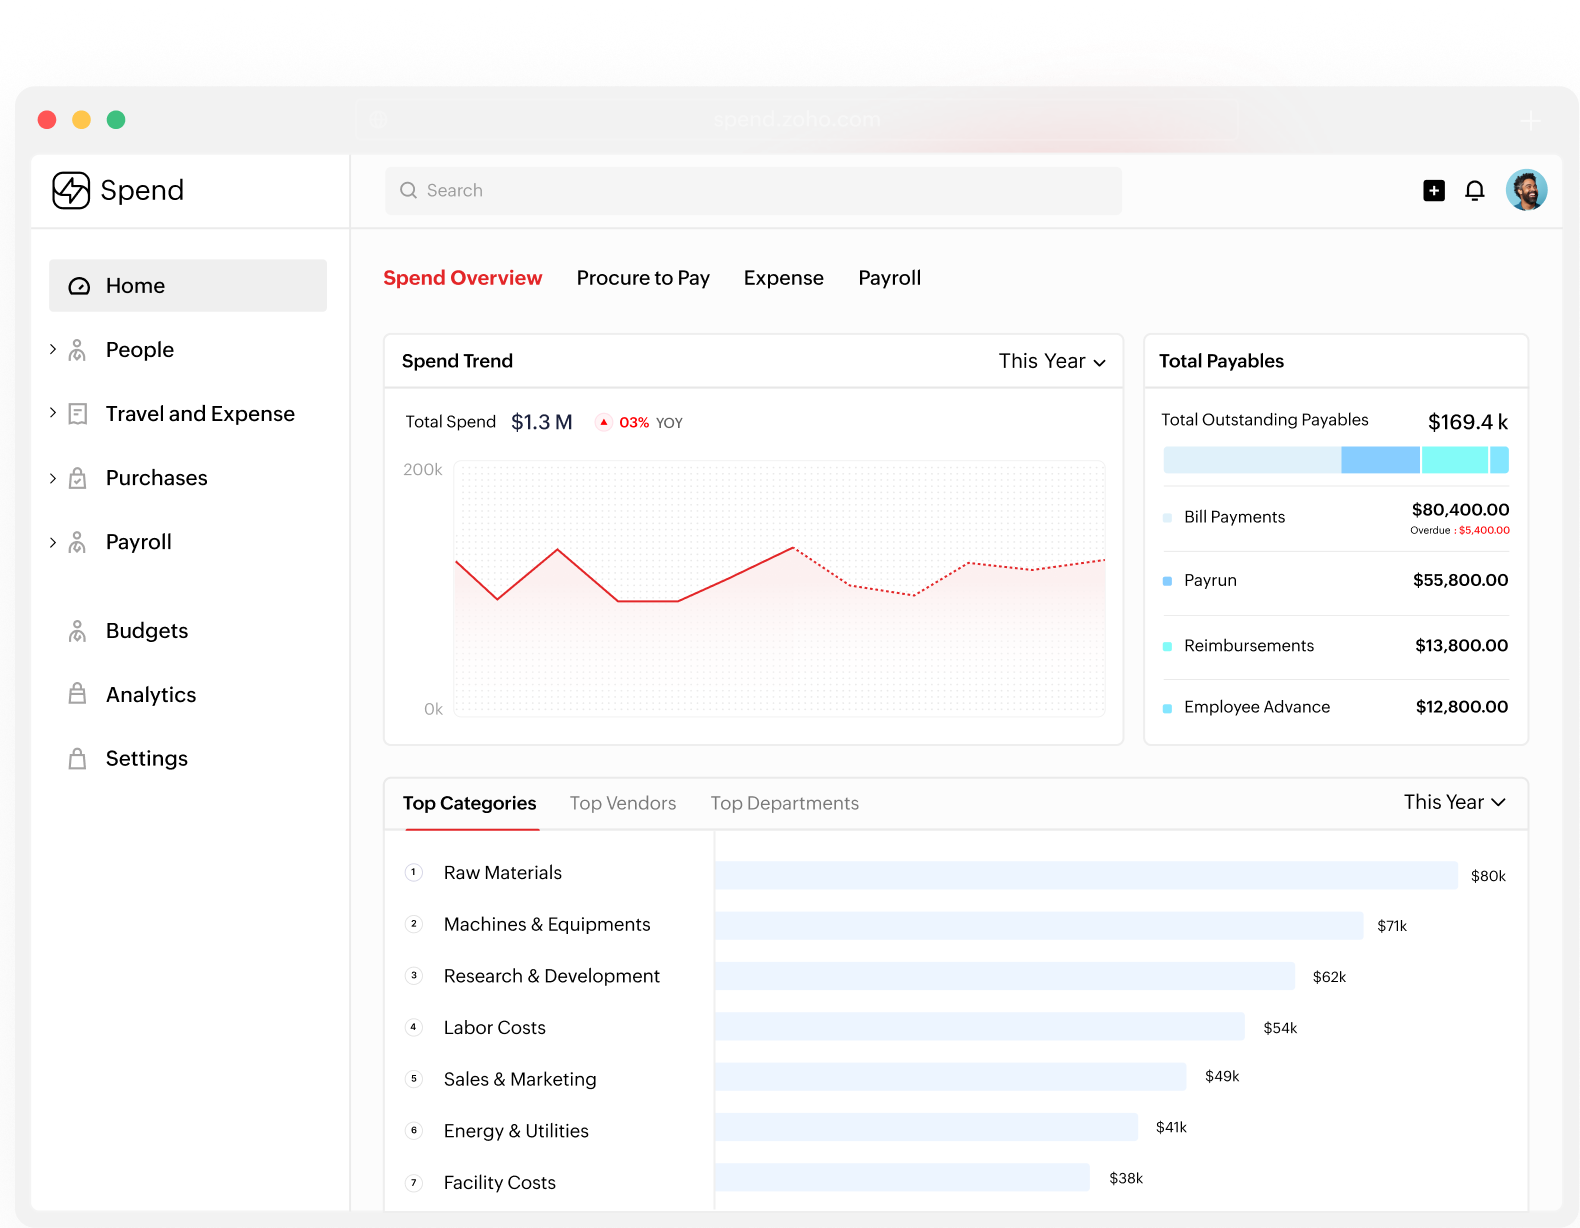
Task: Open Purchases section
Action: pyautogui.click(x=157, y=478)
